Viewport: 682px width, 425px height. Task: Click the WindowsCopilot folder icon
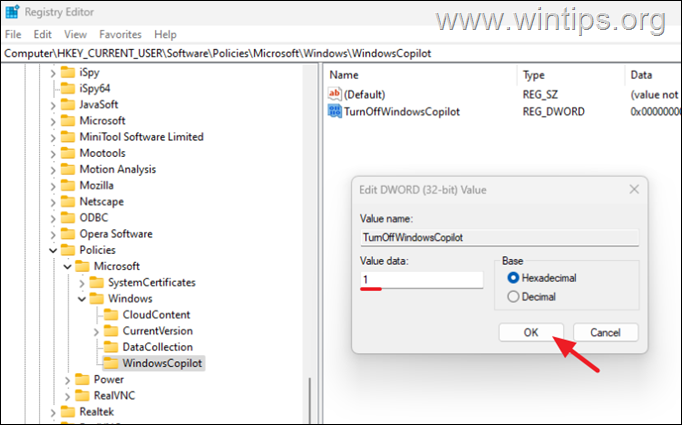(x=110, y=363)
